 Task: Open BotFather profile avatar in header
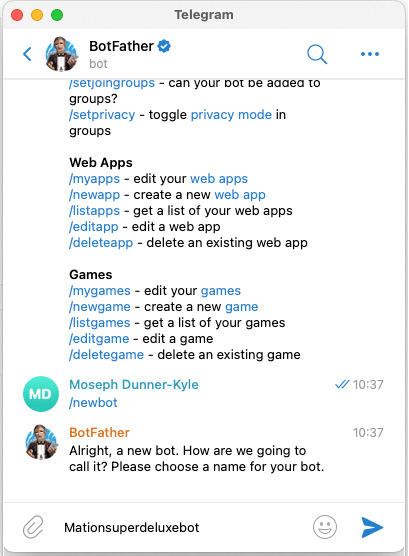coord(62,54)
